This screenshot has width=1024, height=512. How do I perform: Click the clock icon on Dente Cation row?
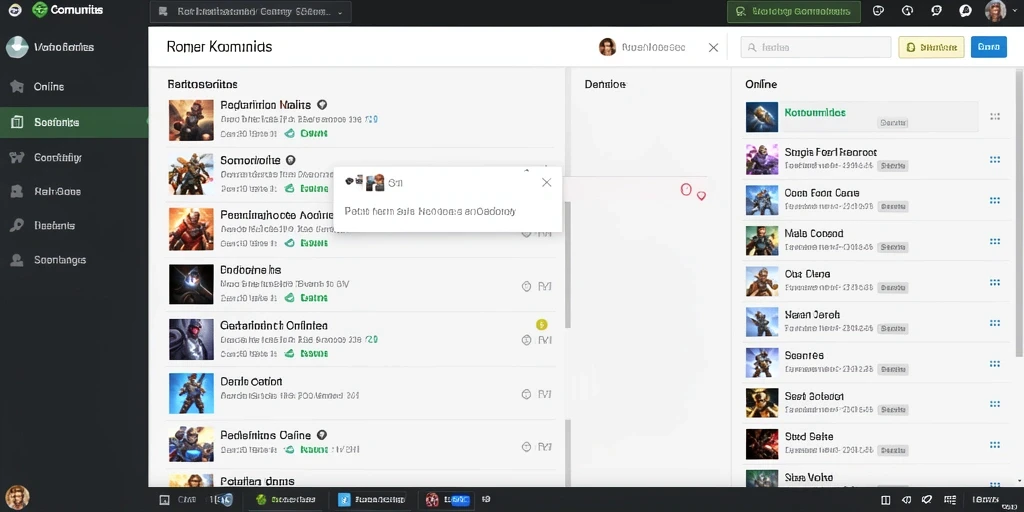526,394
